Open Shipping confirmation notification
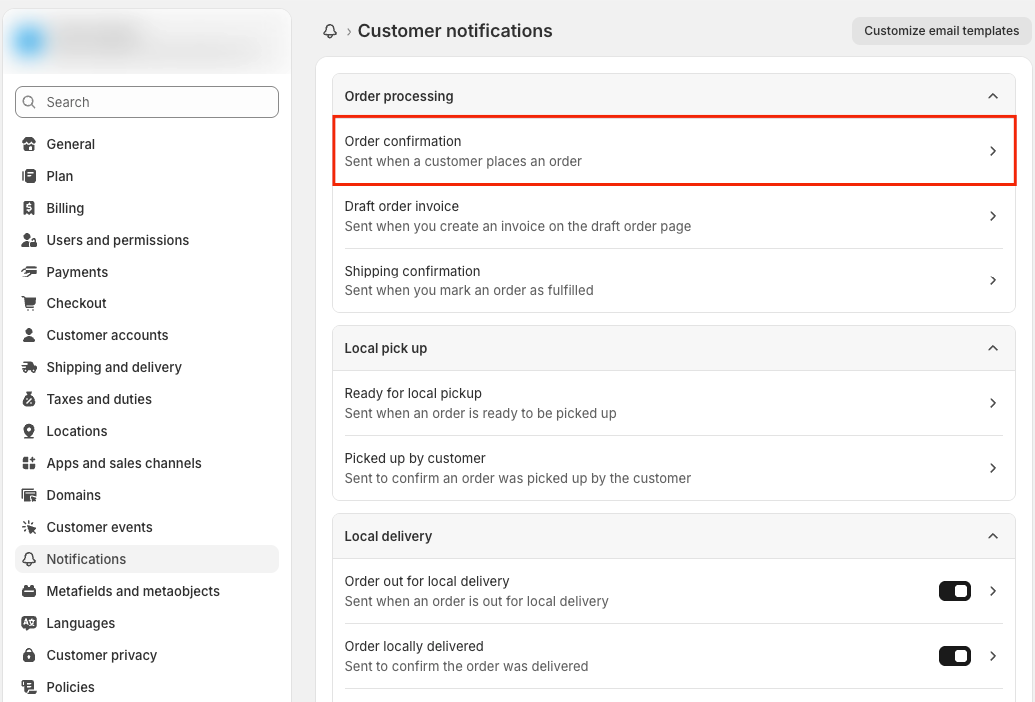The height and width of the screenshot is (702, 1035). point(674,280)
